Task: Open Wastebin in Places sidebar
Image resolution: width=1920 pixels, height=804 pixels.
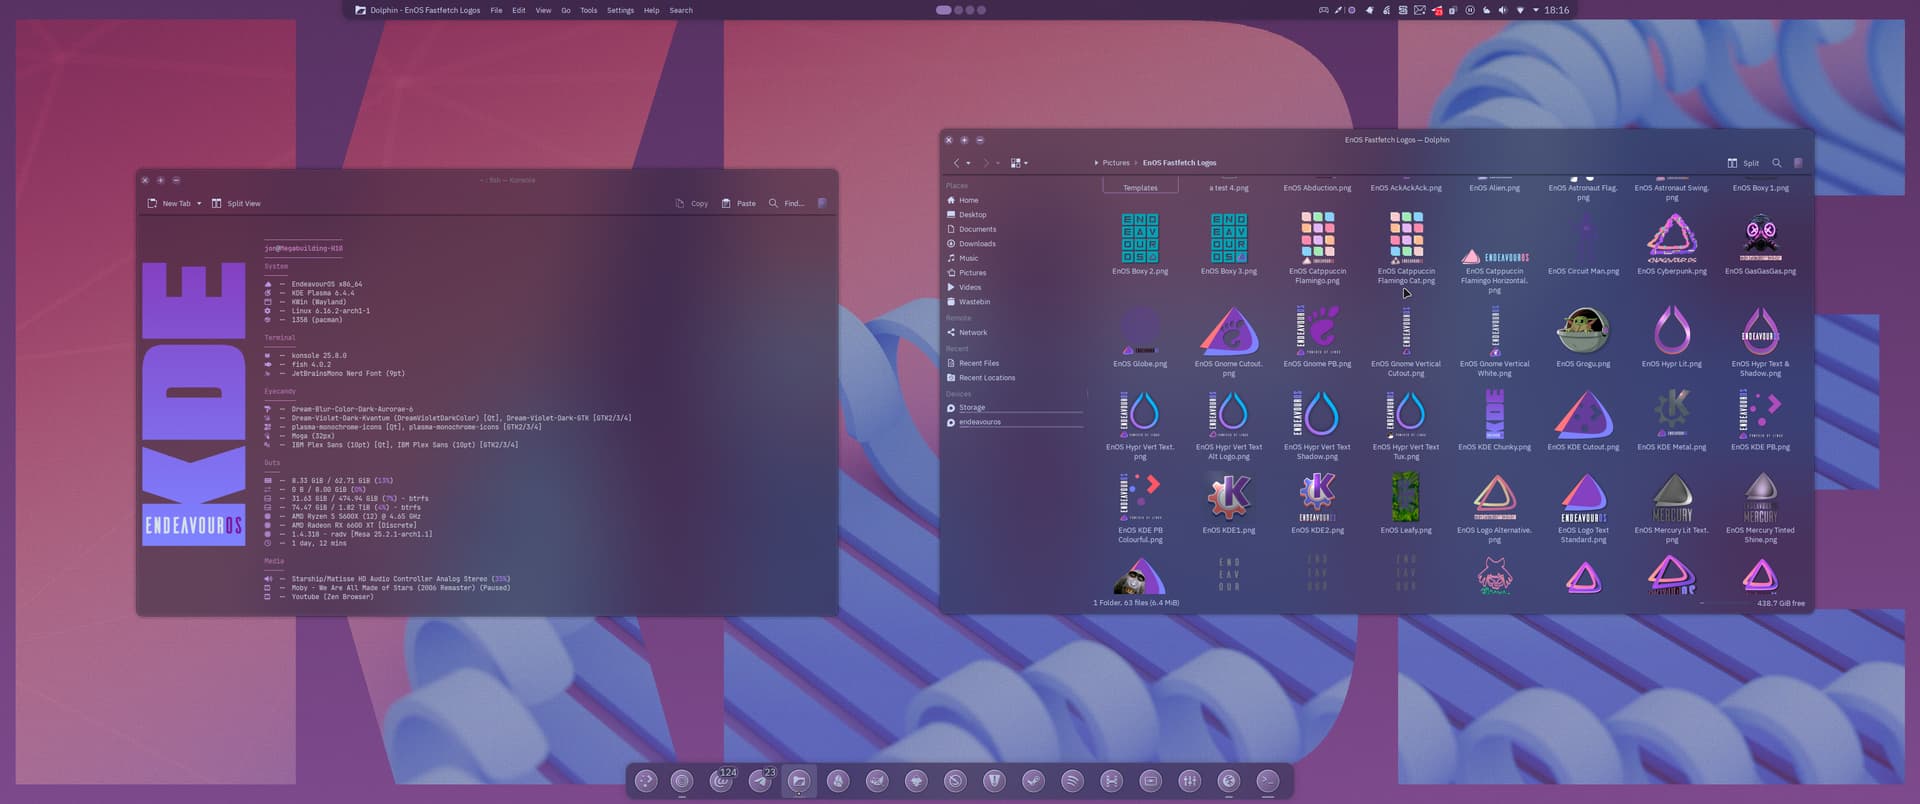Action: point(1014,302)
